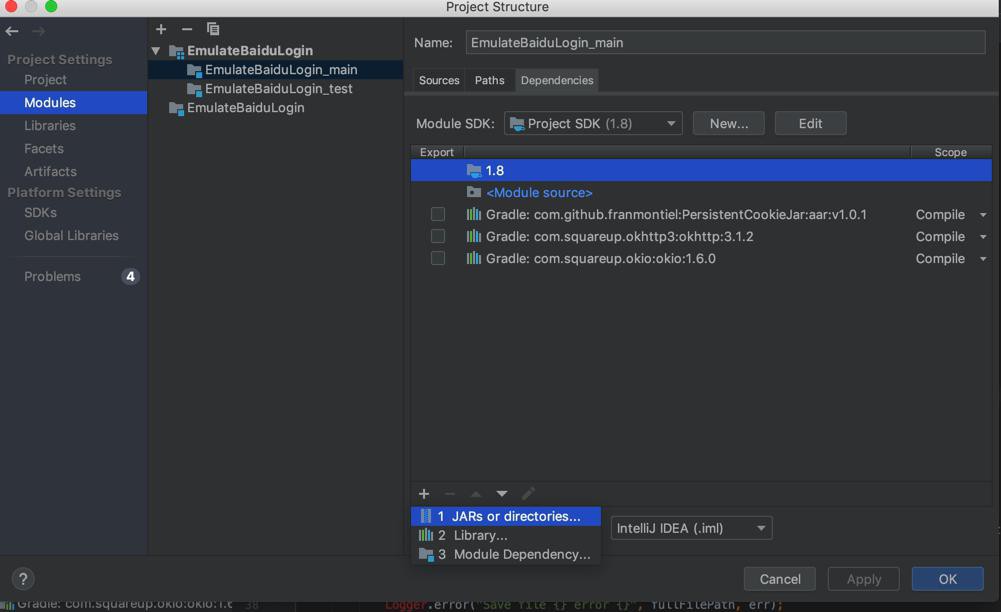The height and width of the screenshot is (612, 1001).
Task: Toggle export for okhttp 3.1.2 dependency
Action: 438,236
